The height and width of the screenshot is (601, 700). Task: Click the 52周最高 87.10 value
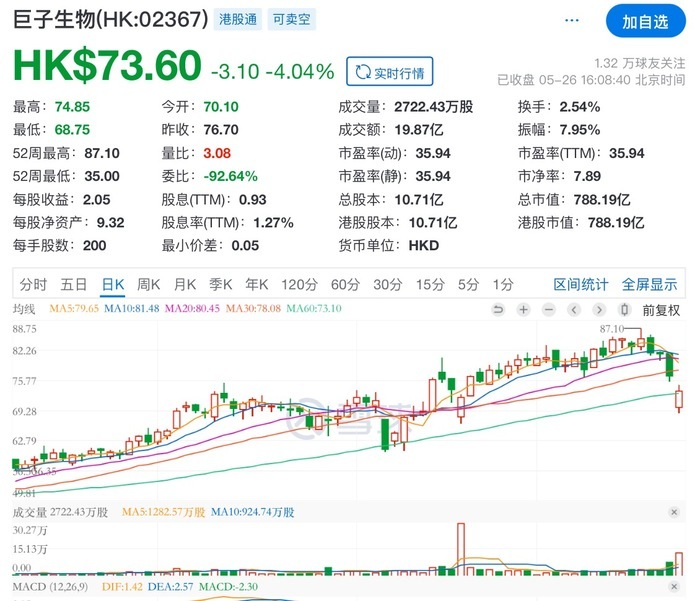tap(102, 153)
